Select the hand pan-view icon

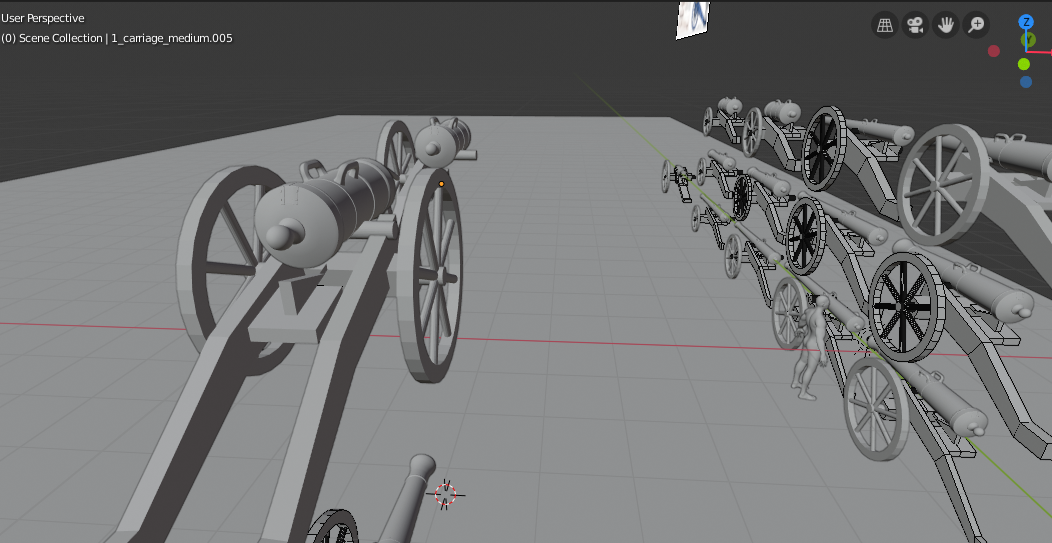click(x=945, y=25)
